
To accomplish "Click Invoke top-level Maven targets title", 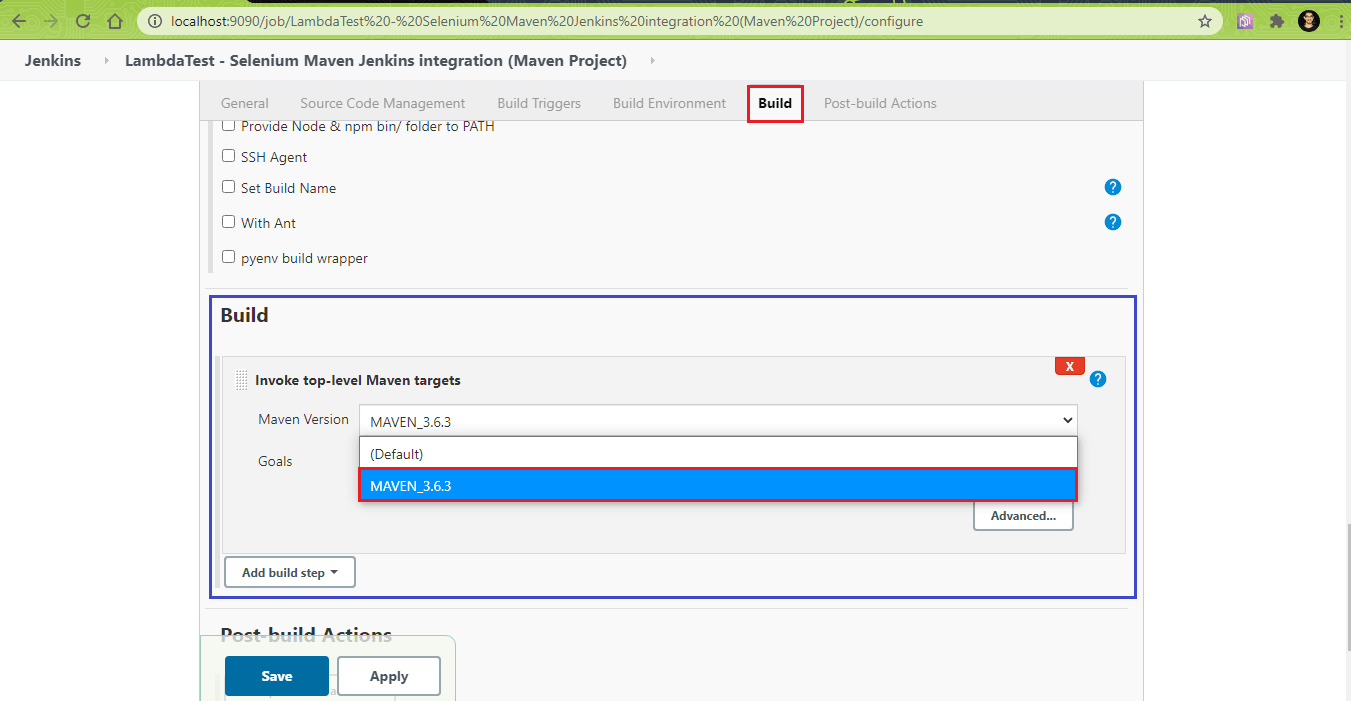I will pyautogui.click(x=358, y=380).
